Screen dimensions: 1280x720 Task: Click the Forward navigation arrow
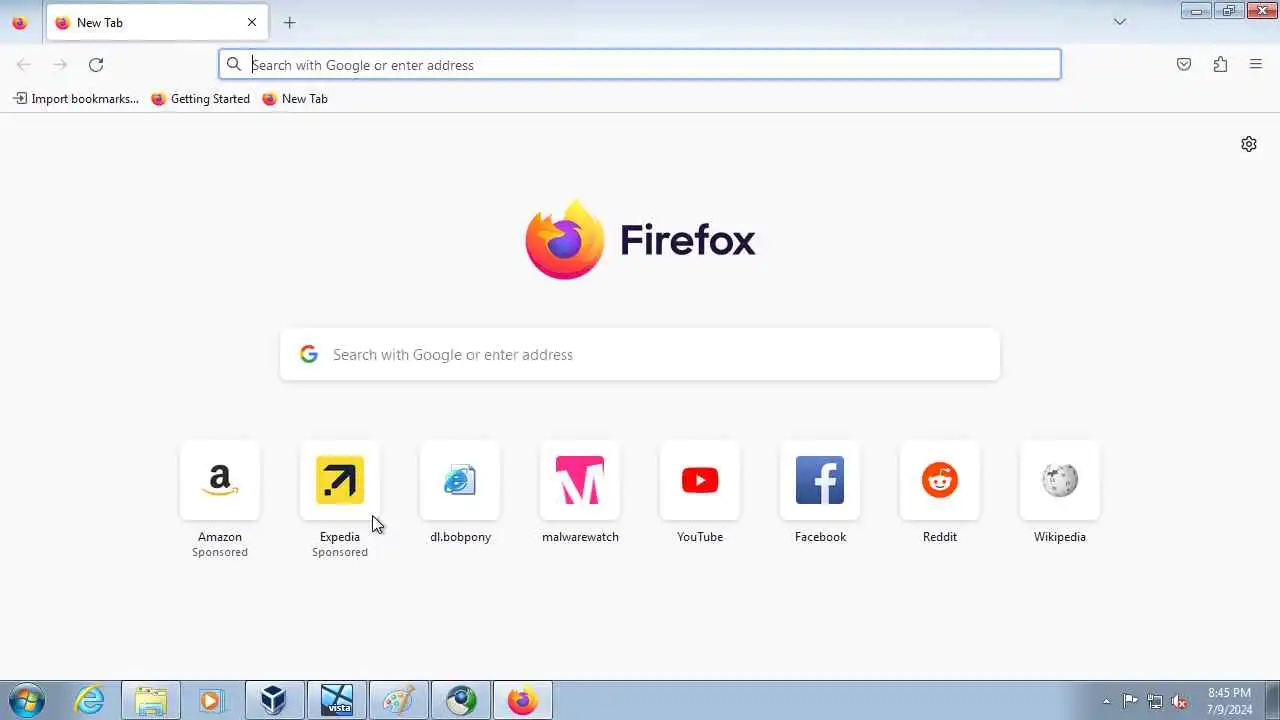(60, 65)
